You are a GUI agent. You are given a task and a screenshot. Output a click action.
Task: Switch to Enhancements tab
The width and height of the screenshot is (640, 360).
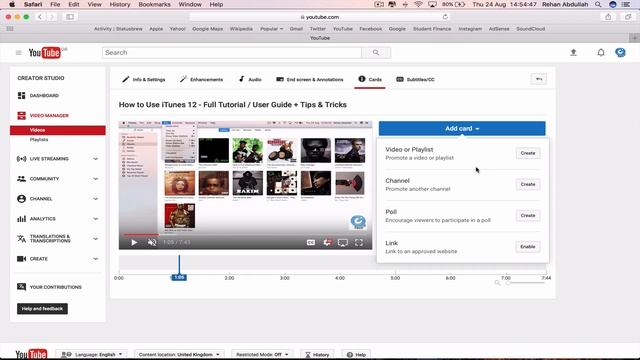[202, 79]
